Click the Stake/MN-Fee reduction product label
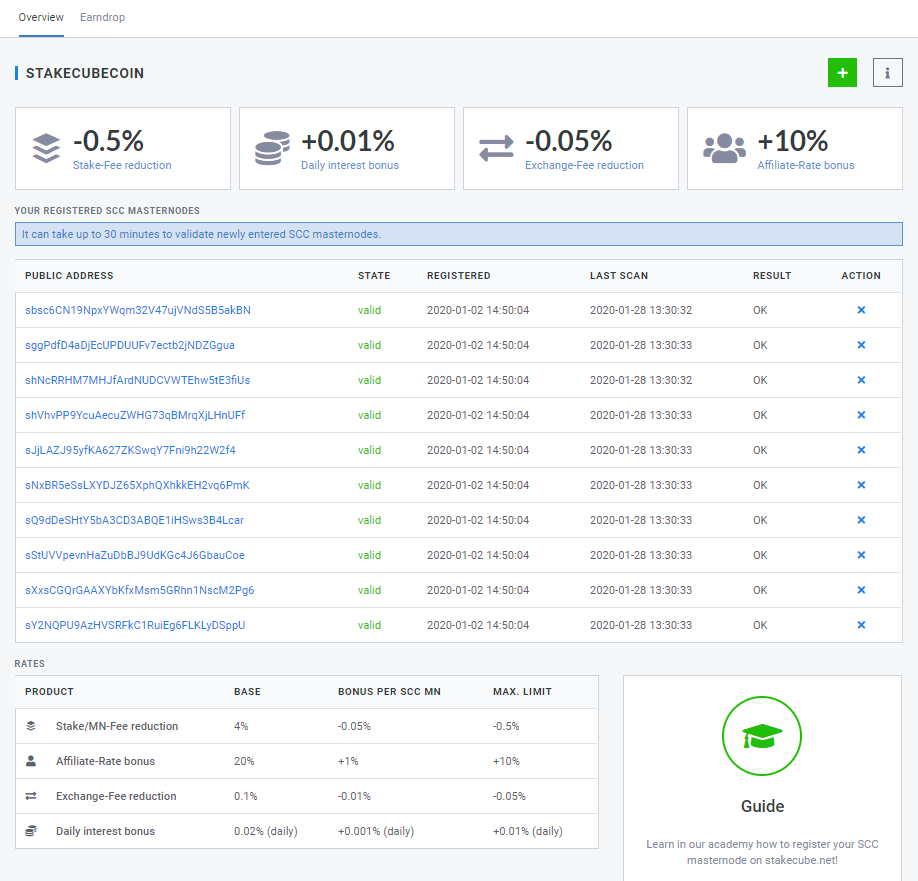 pos(117,726)
